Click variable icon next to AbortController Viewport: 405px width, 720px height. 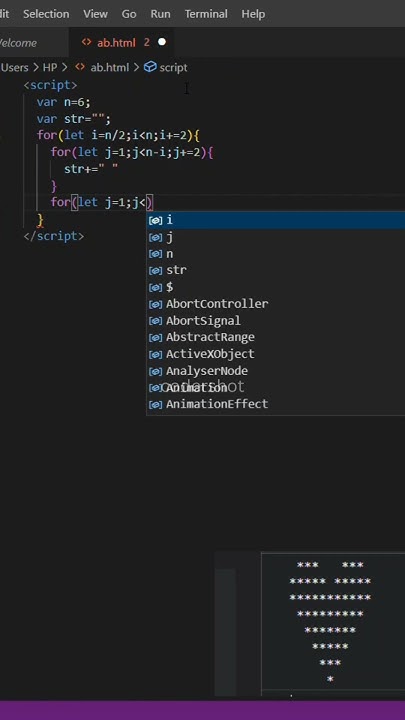156,304
